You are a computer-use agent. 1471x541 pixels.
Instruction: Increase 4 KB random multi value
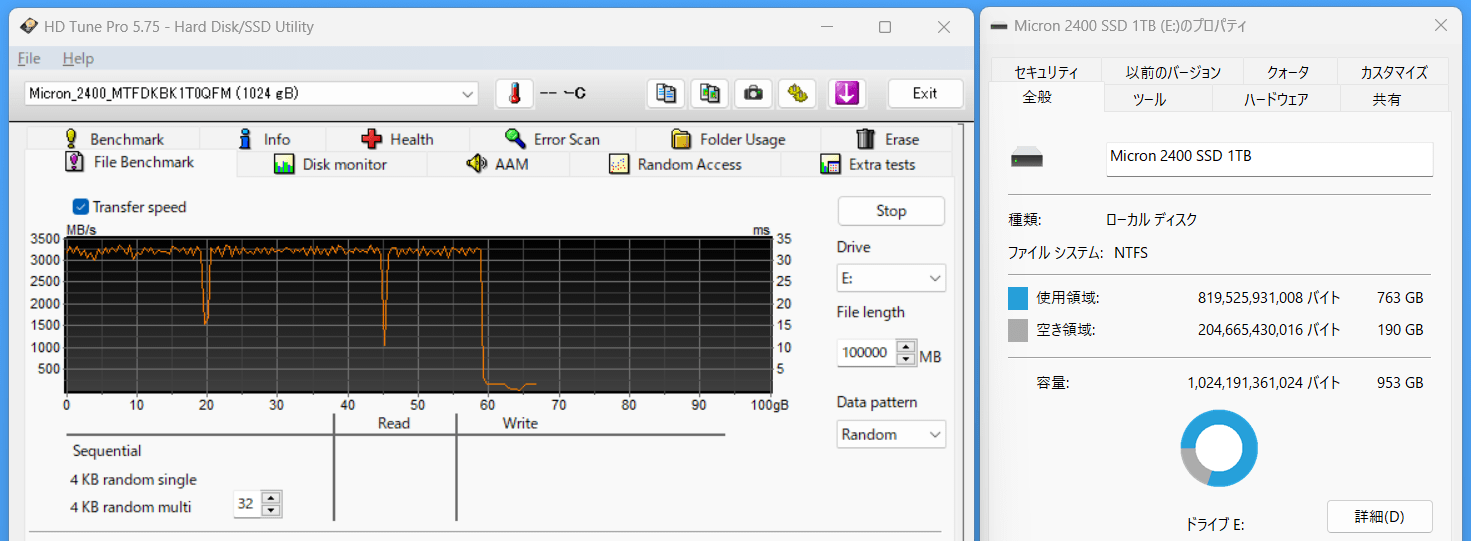coord(271,498)
